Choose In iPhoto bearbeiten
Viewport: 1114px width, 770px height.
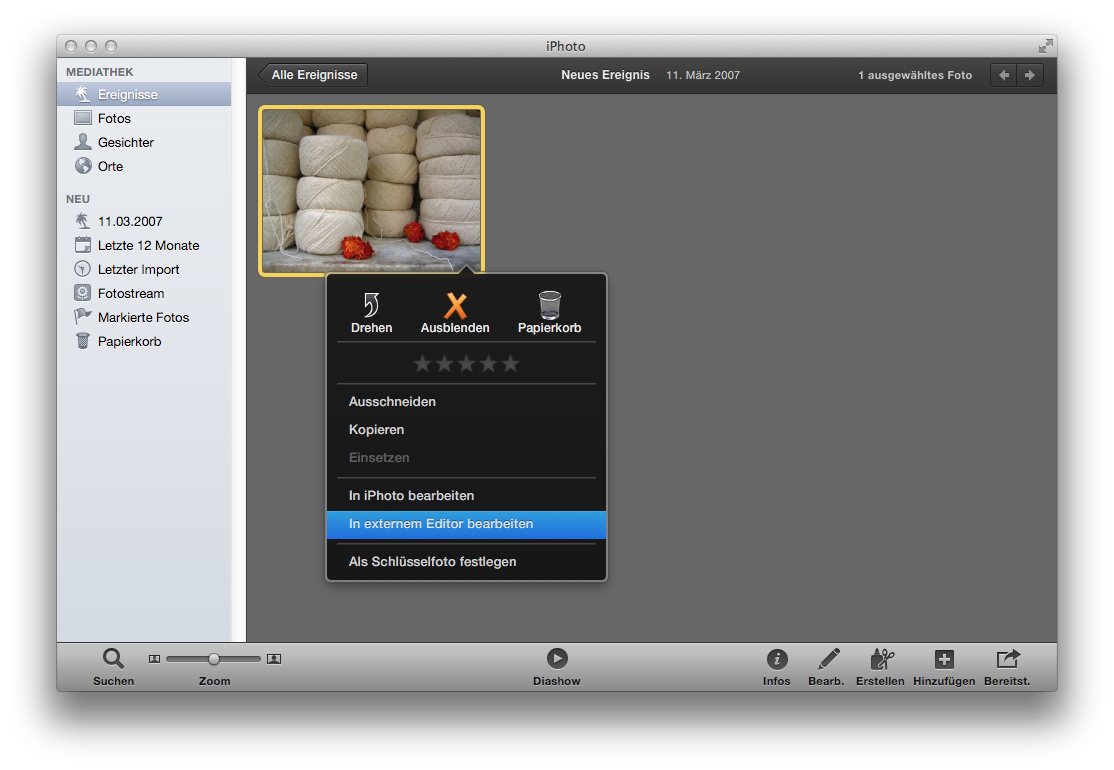click(x=411, y=496)
